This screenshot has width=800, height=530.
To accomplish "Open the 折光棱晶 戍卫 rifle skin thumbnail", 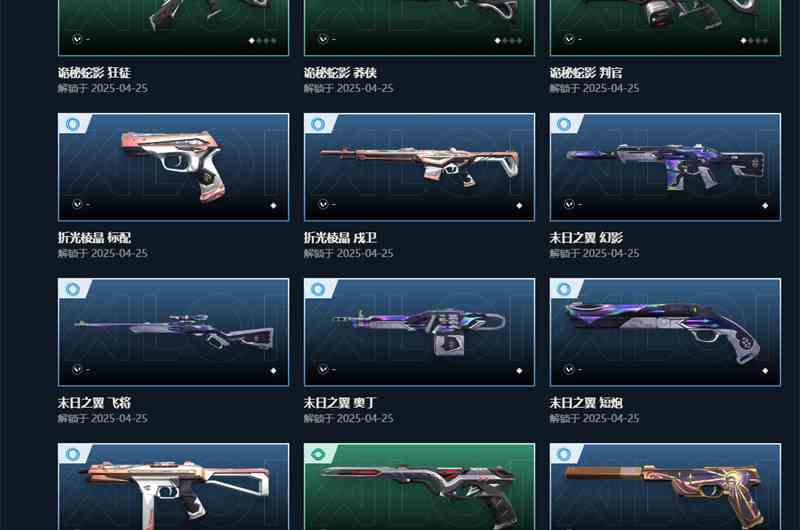I will [419, 167].
